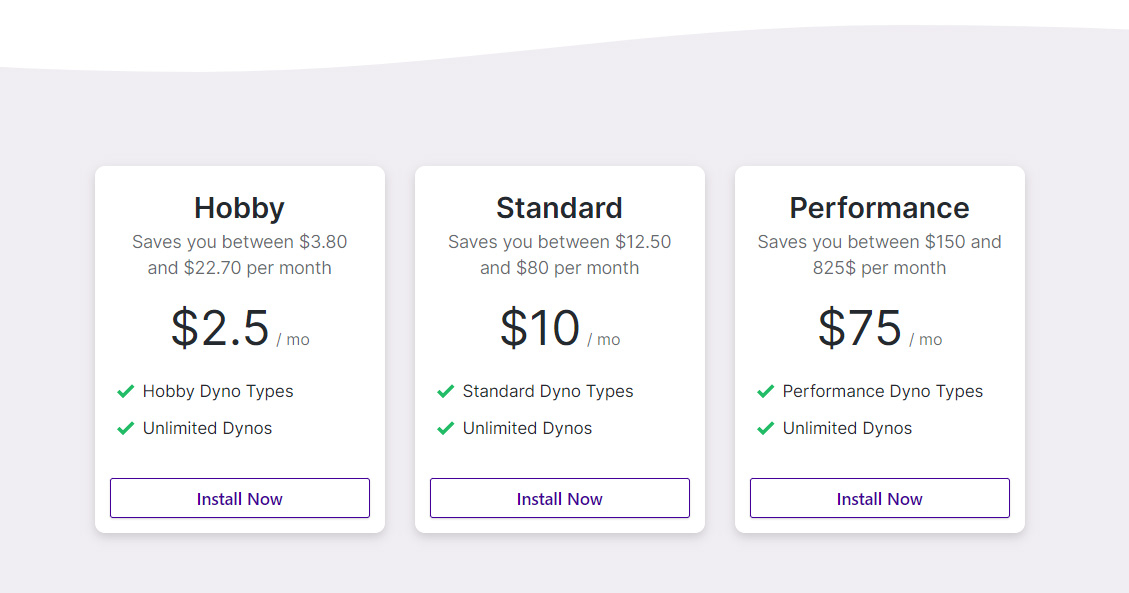This screenshot has height=593, width=1129.
Task: Select the Performance plan heading
Action: click(x=879, y=208)
